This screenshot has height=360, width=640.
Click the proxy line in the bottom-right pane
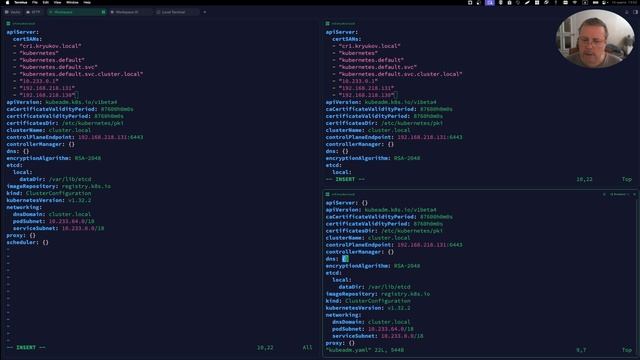click(340, 343)
